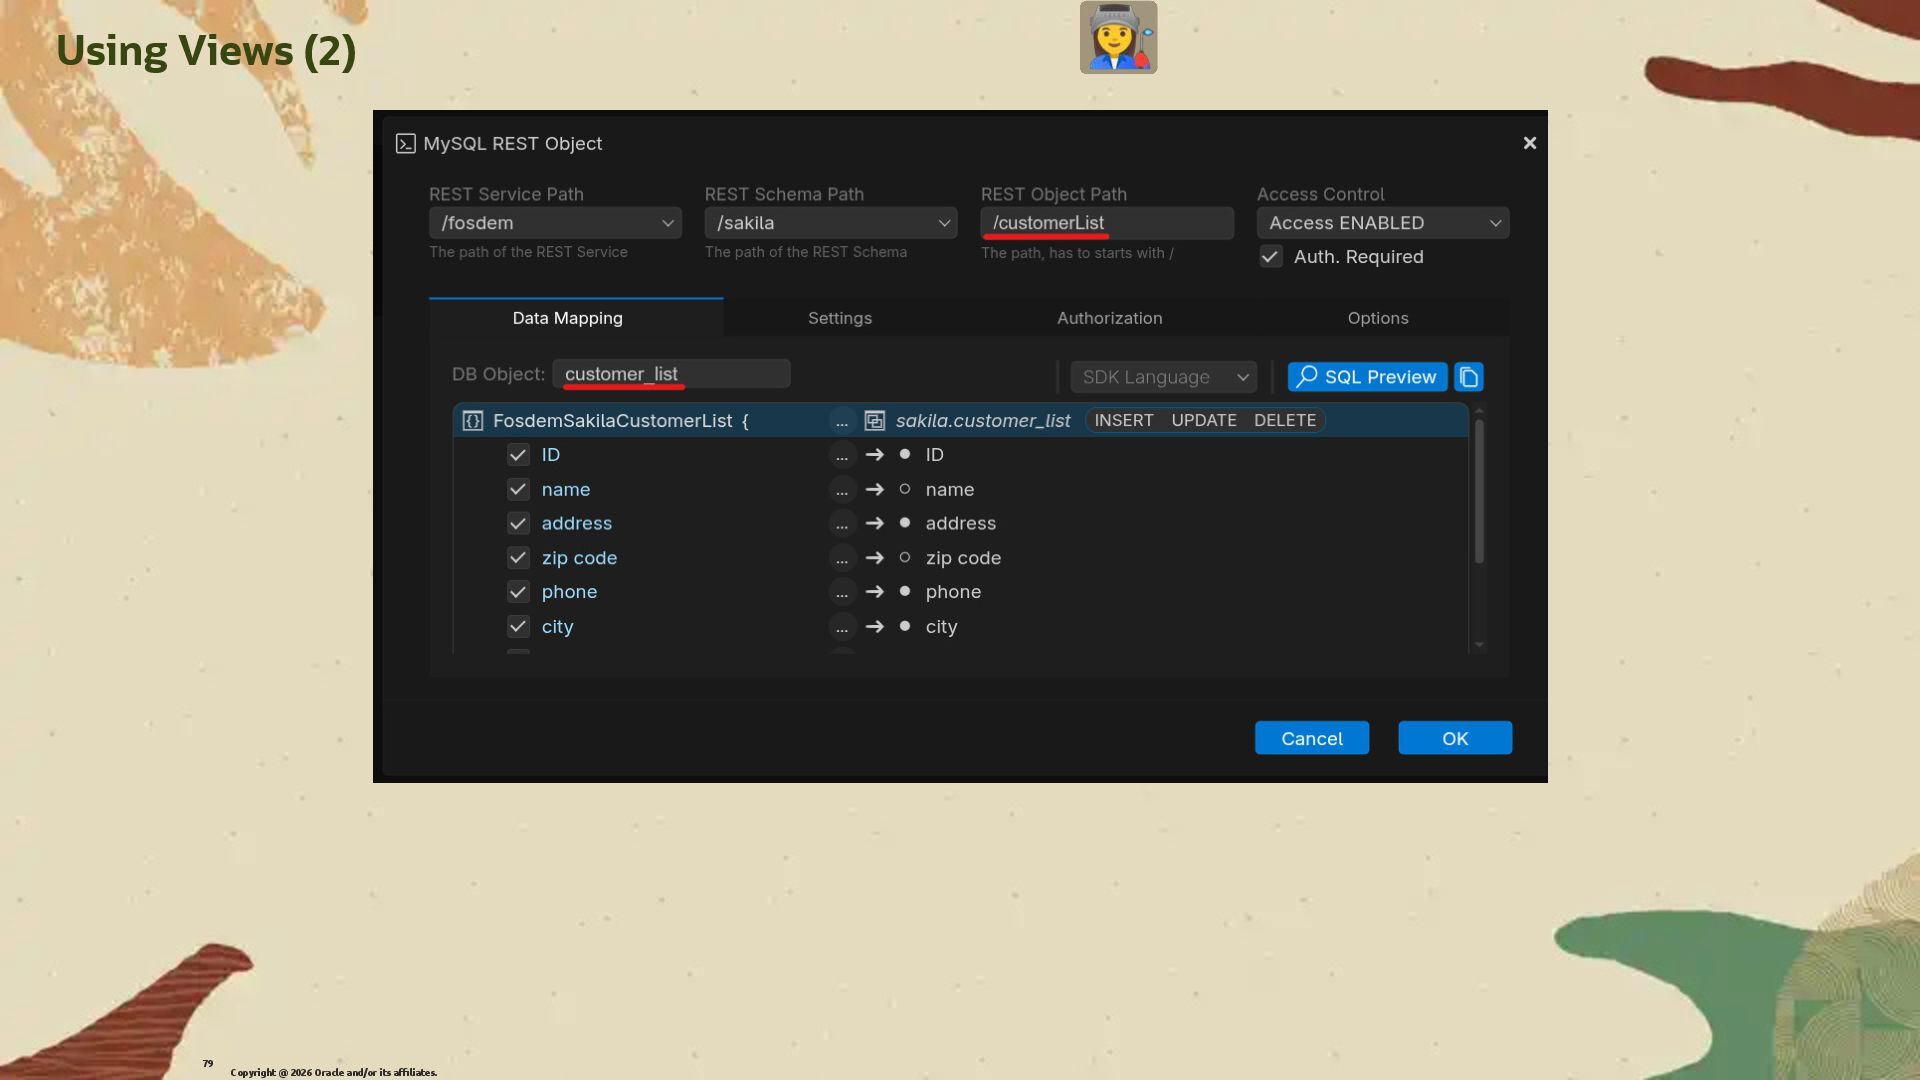Click the filled dot next to phone column
Viewport: 1920px width, 1080px height.
click(905, 592)
